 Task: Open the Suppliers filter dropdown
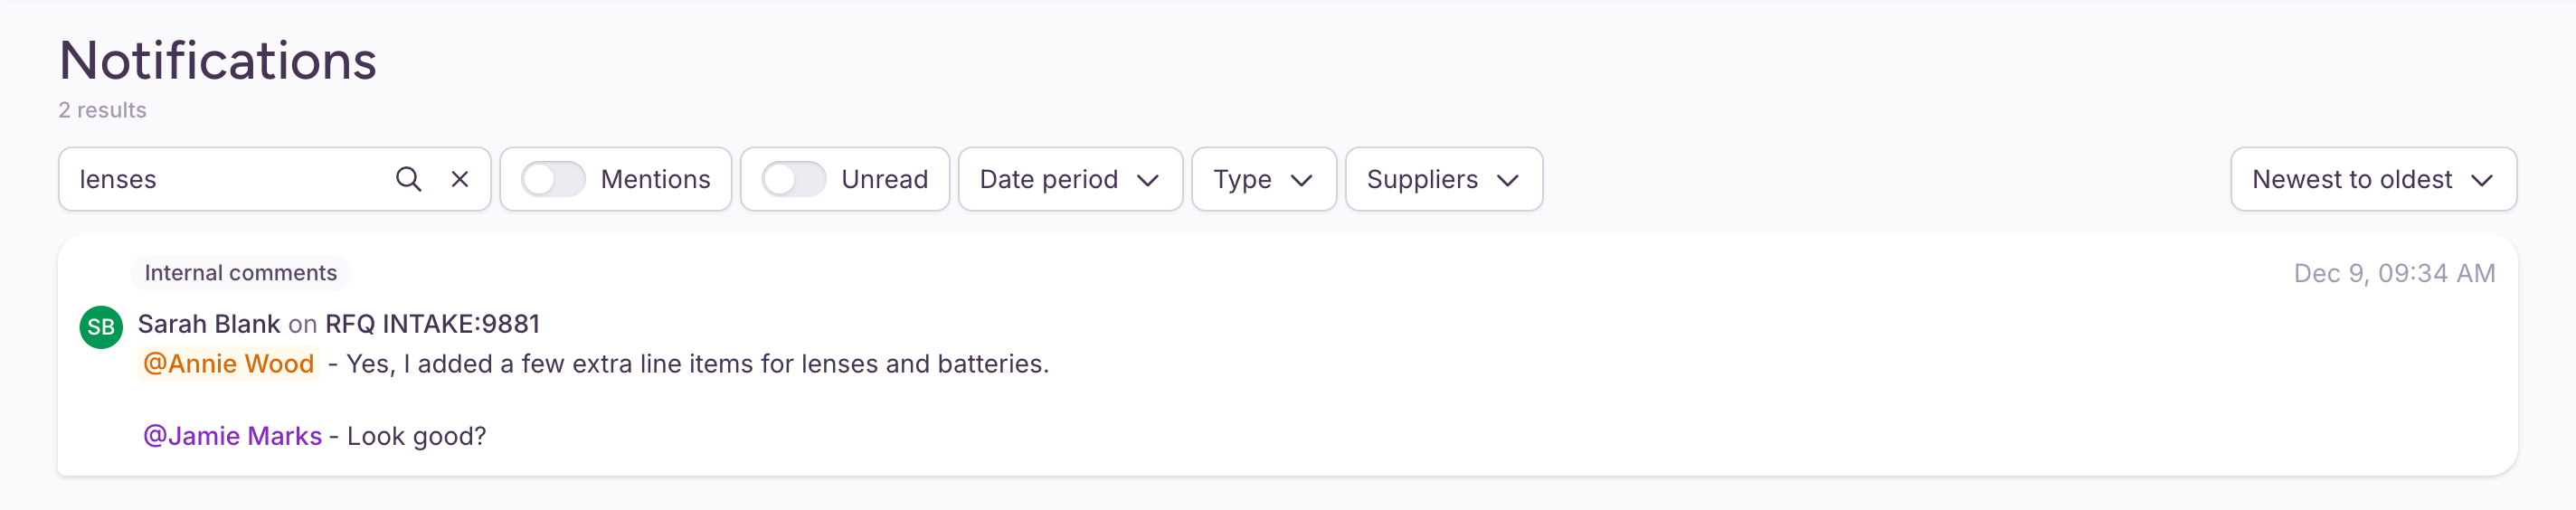click(x=1444, y=179)
